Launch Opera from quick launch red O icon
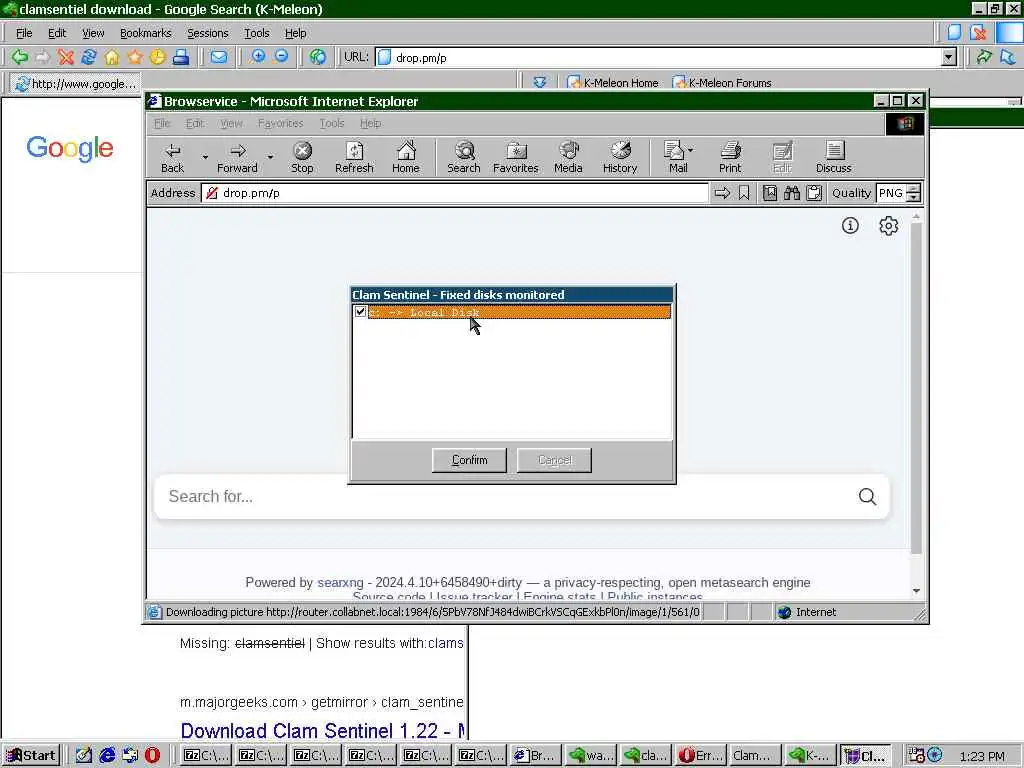This screenshot has width=1024, height=768. 152,756
